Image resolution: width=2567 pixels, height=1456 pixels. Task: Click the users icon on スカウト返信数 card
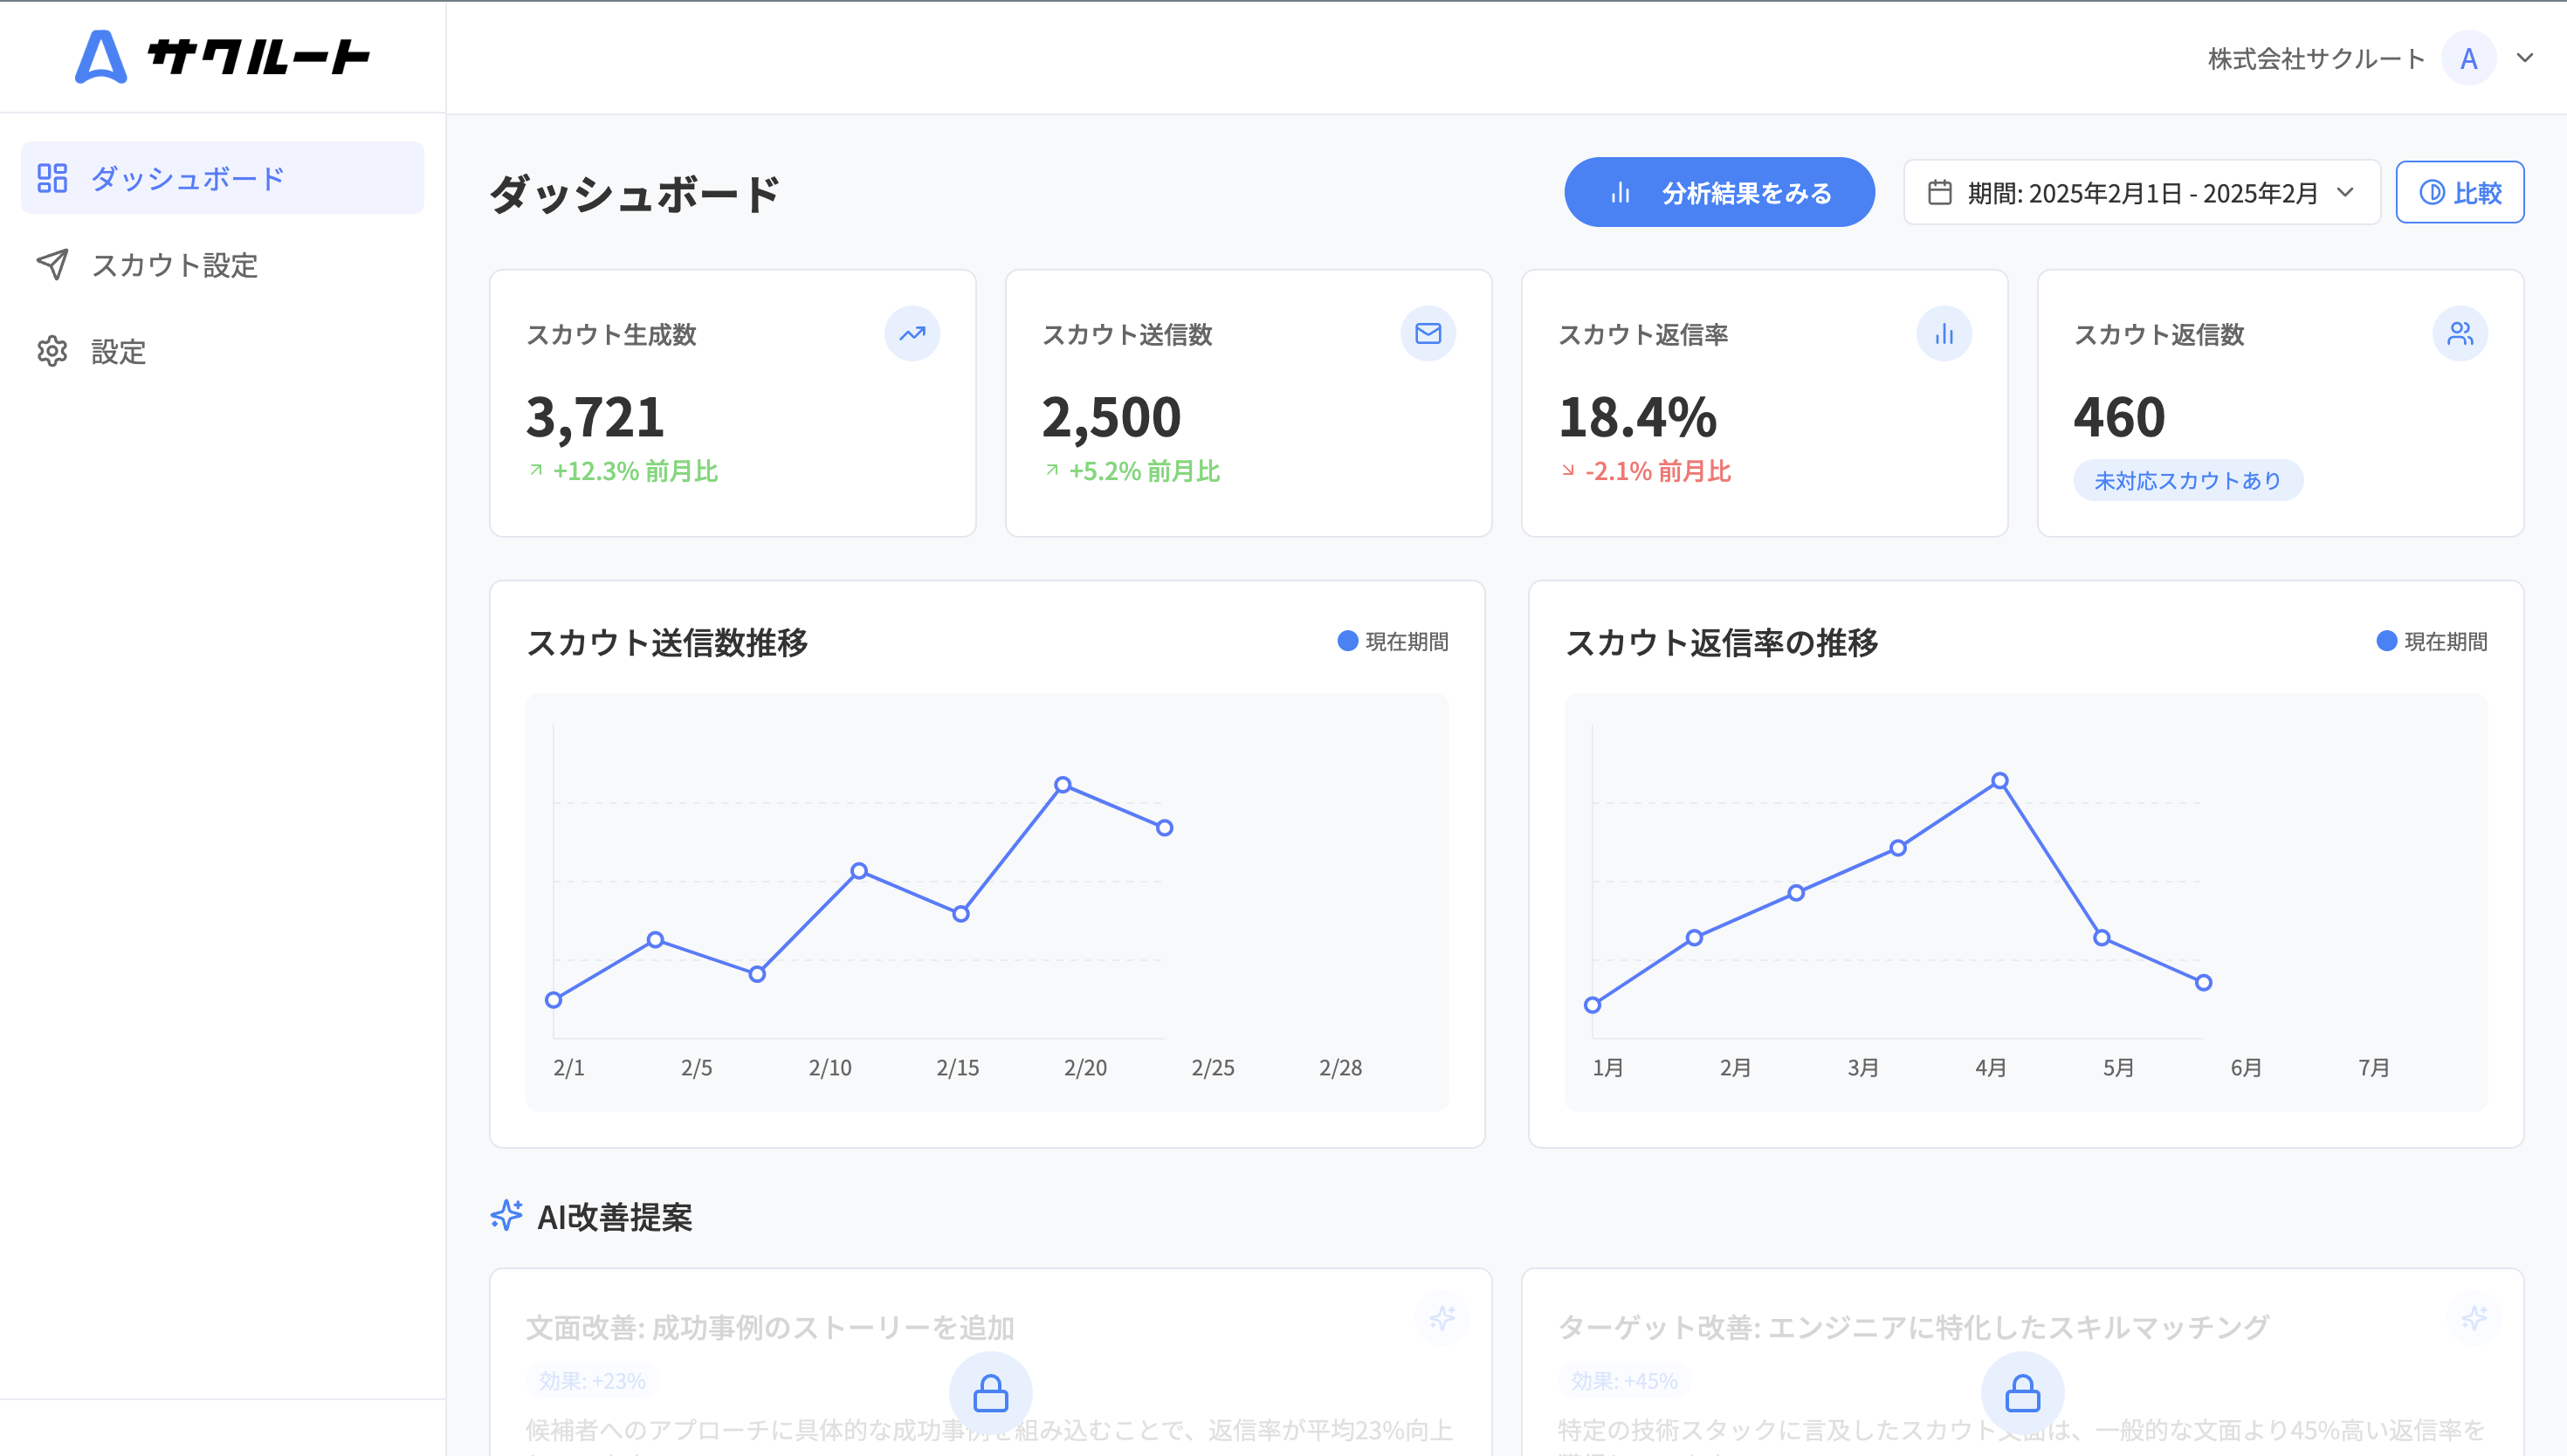click(x=2459, y=333)
